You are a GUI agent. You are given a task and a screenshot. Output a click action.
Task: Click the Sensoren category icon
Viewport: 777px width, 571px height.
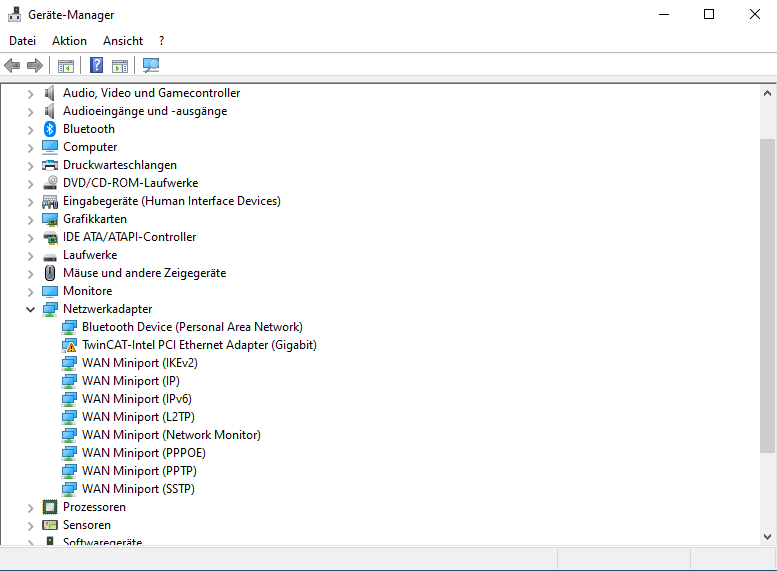click(50, 525)
